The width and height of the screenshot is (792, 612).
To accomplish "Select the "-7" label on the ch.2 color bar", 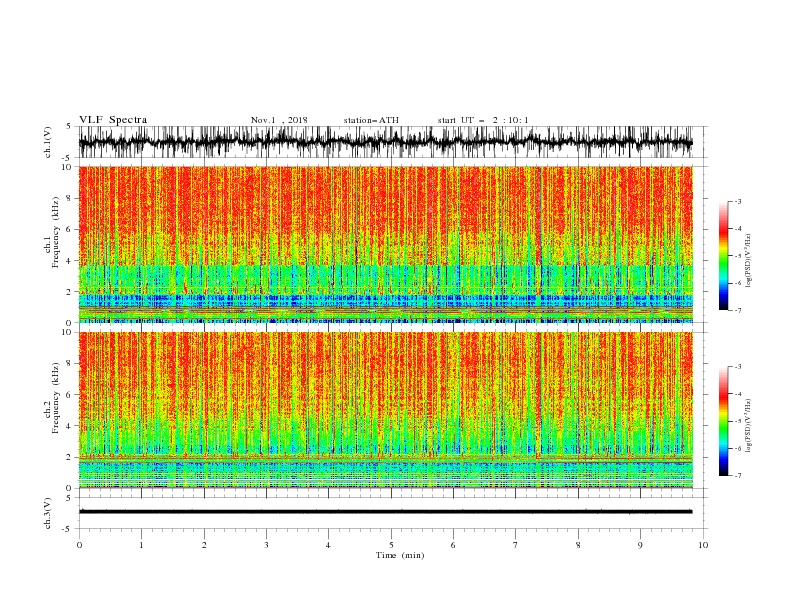I will (x=737, y=476).
